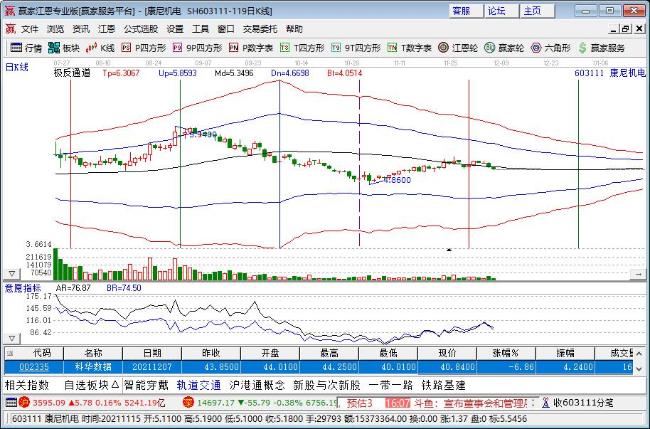This screenshot has width=650, height=429.
Task: Select the 相关指数 tab
Action: (27, 385)
